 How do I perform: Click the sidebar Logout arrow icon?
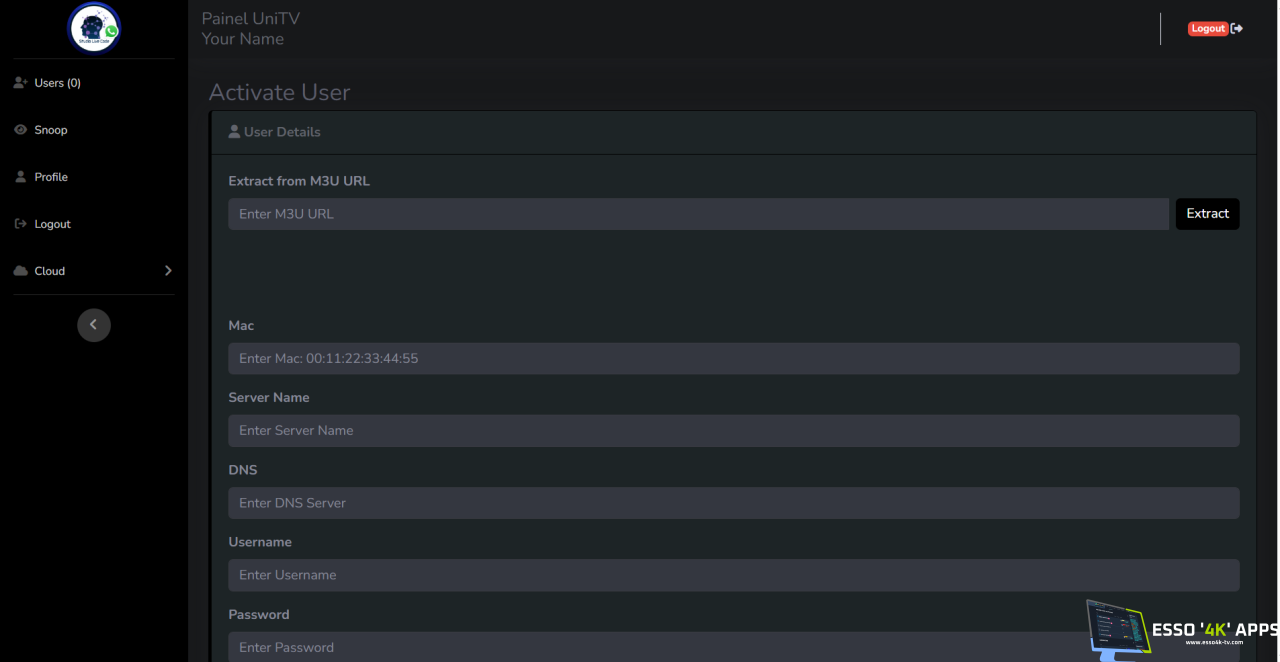20,224
